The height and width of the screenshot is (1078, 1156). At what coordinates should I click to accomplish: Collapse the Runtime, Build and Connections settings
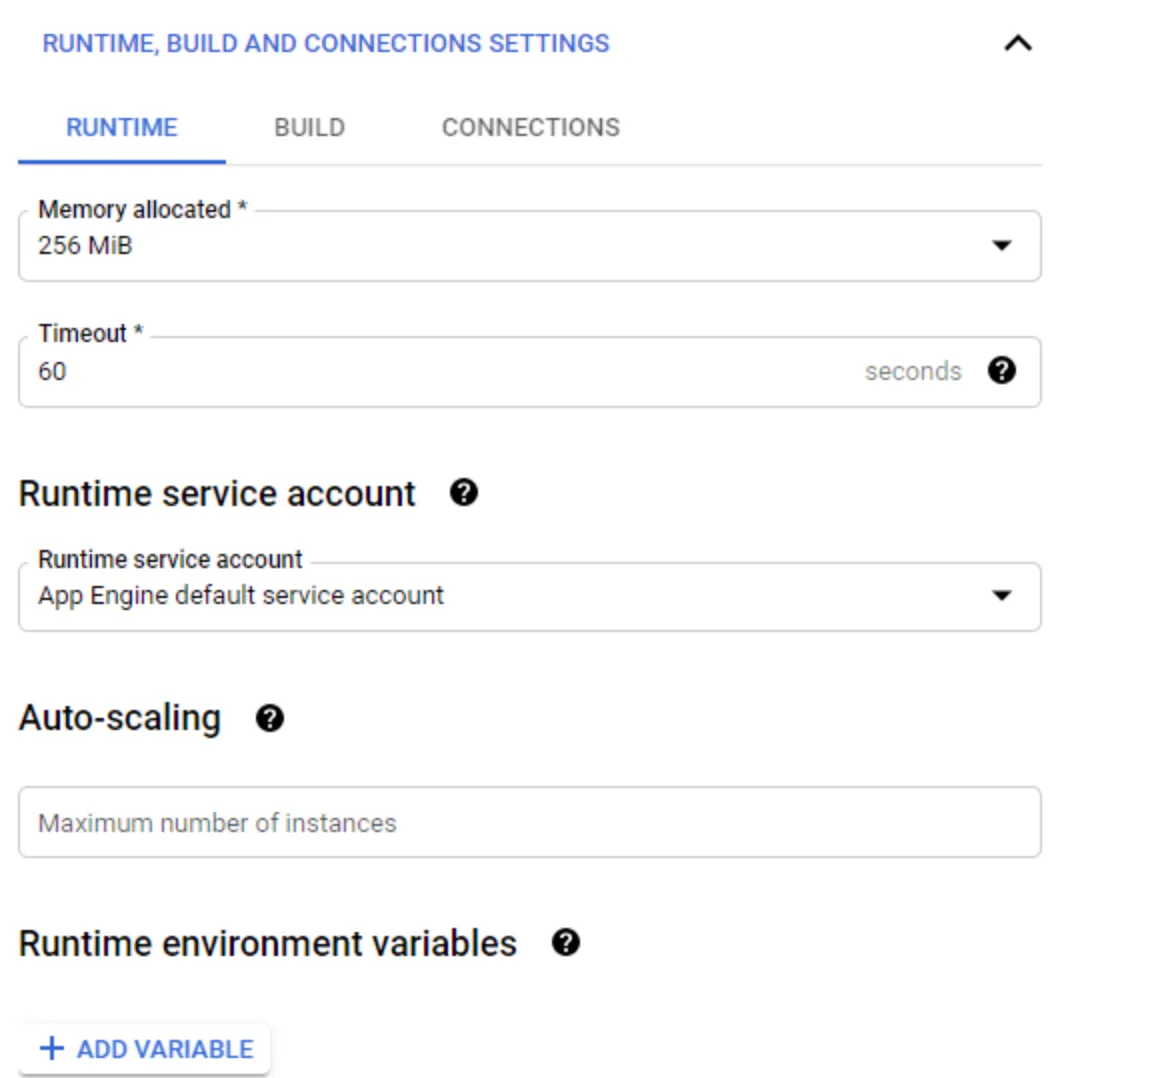pos(1019,43)
